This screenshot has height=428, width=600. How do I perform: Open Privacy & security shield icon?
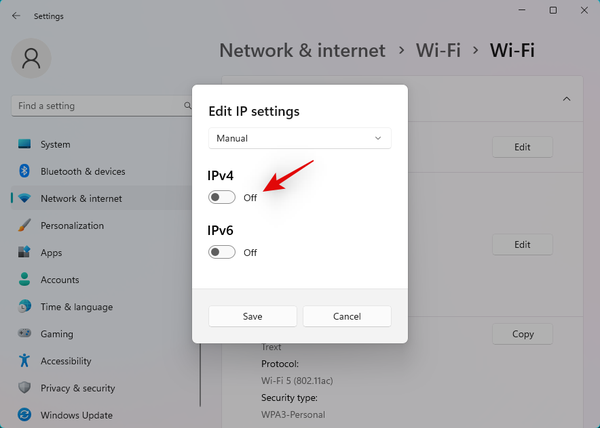[24, 387]
